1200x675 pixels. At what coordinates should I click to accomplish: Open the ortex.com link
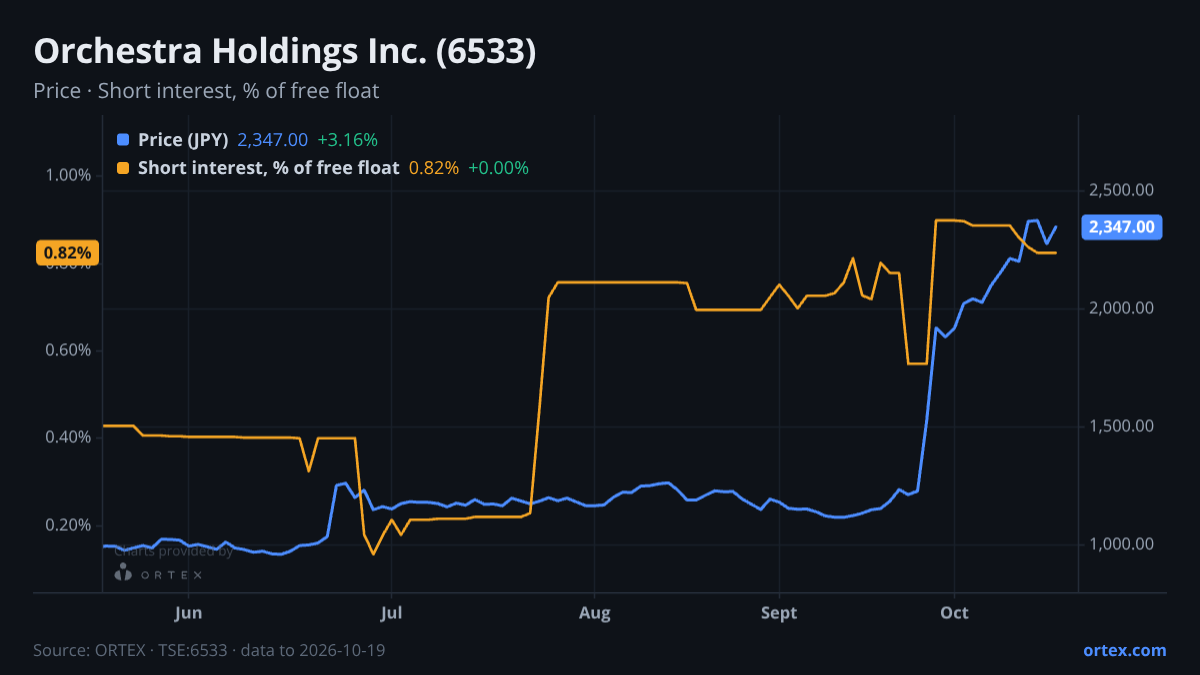click(x=1124, y=650)
